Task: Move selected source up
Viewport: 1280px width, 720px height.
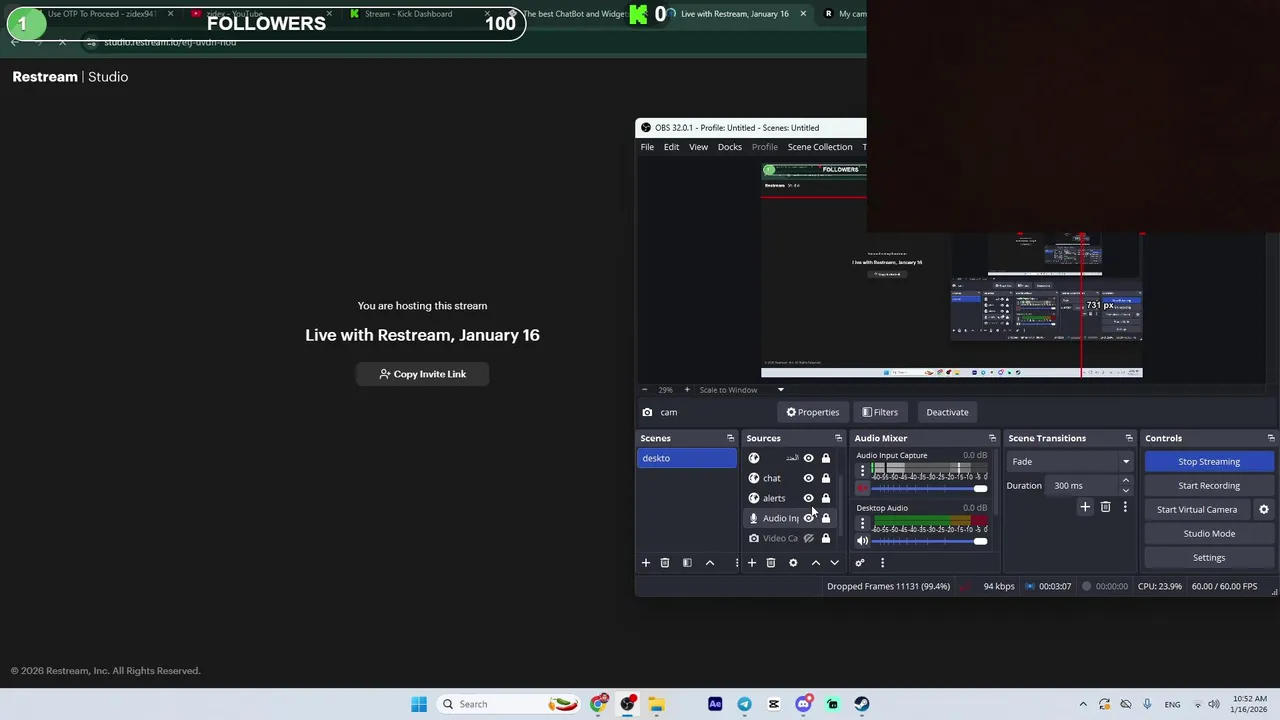Action: tap(816, 563)
